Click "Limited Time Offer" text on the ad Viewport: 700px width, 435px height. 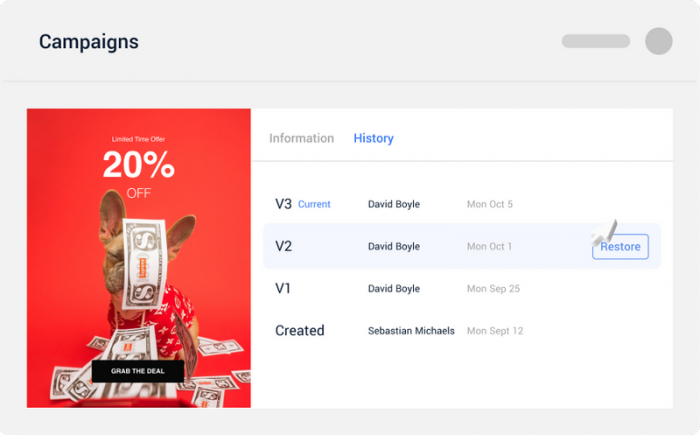coord(138,139)
